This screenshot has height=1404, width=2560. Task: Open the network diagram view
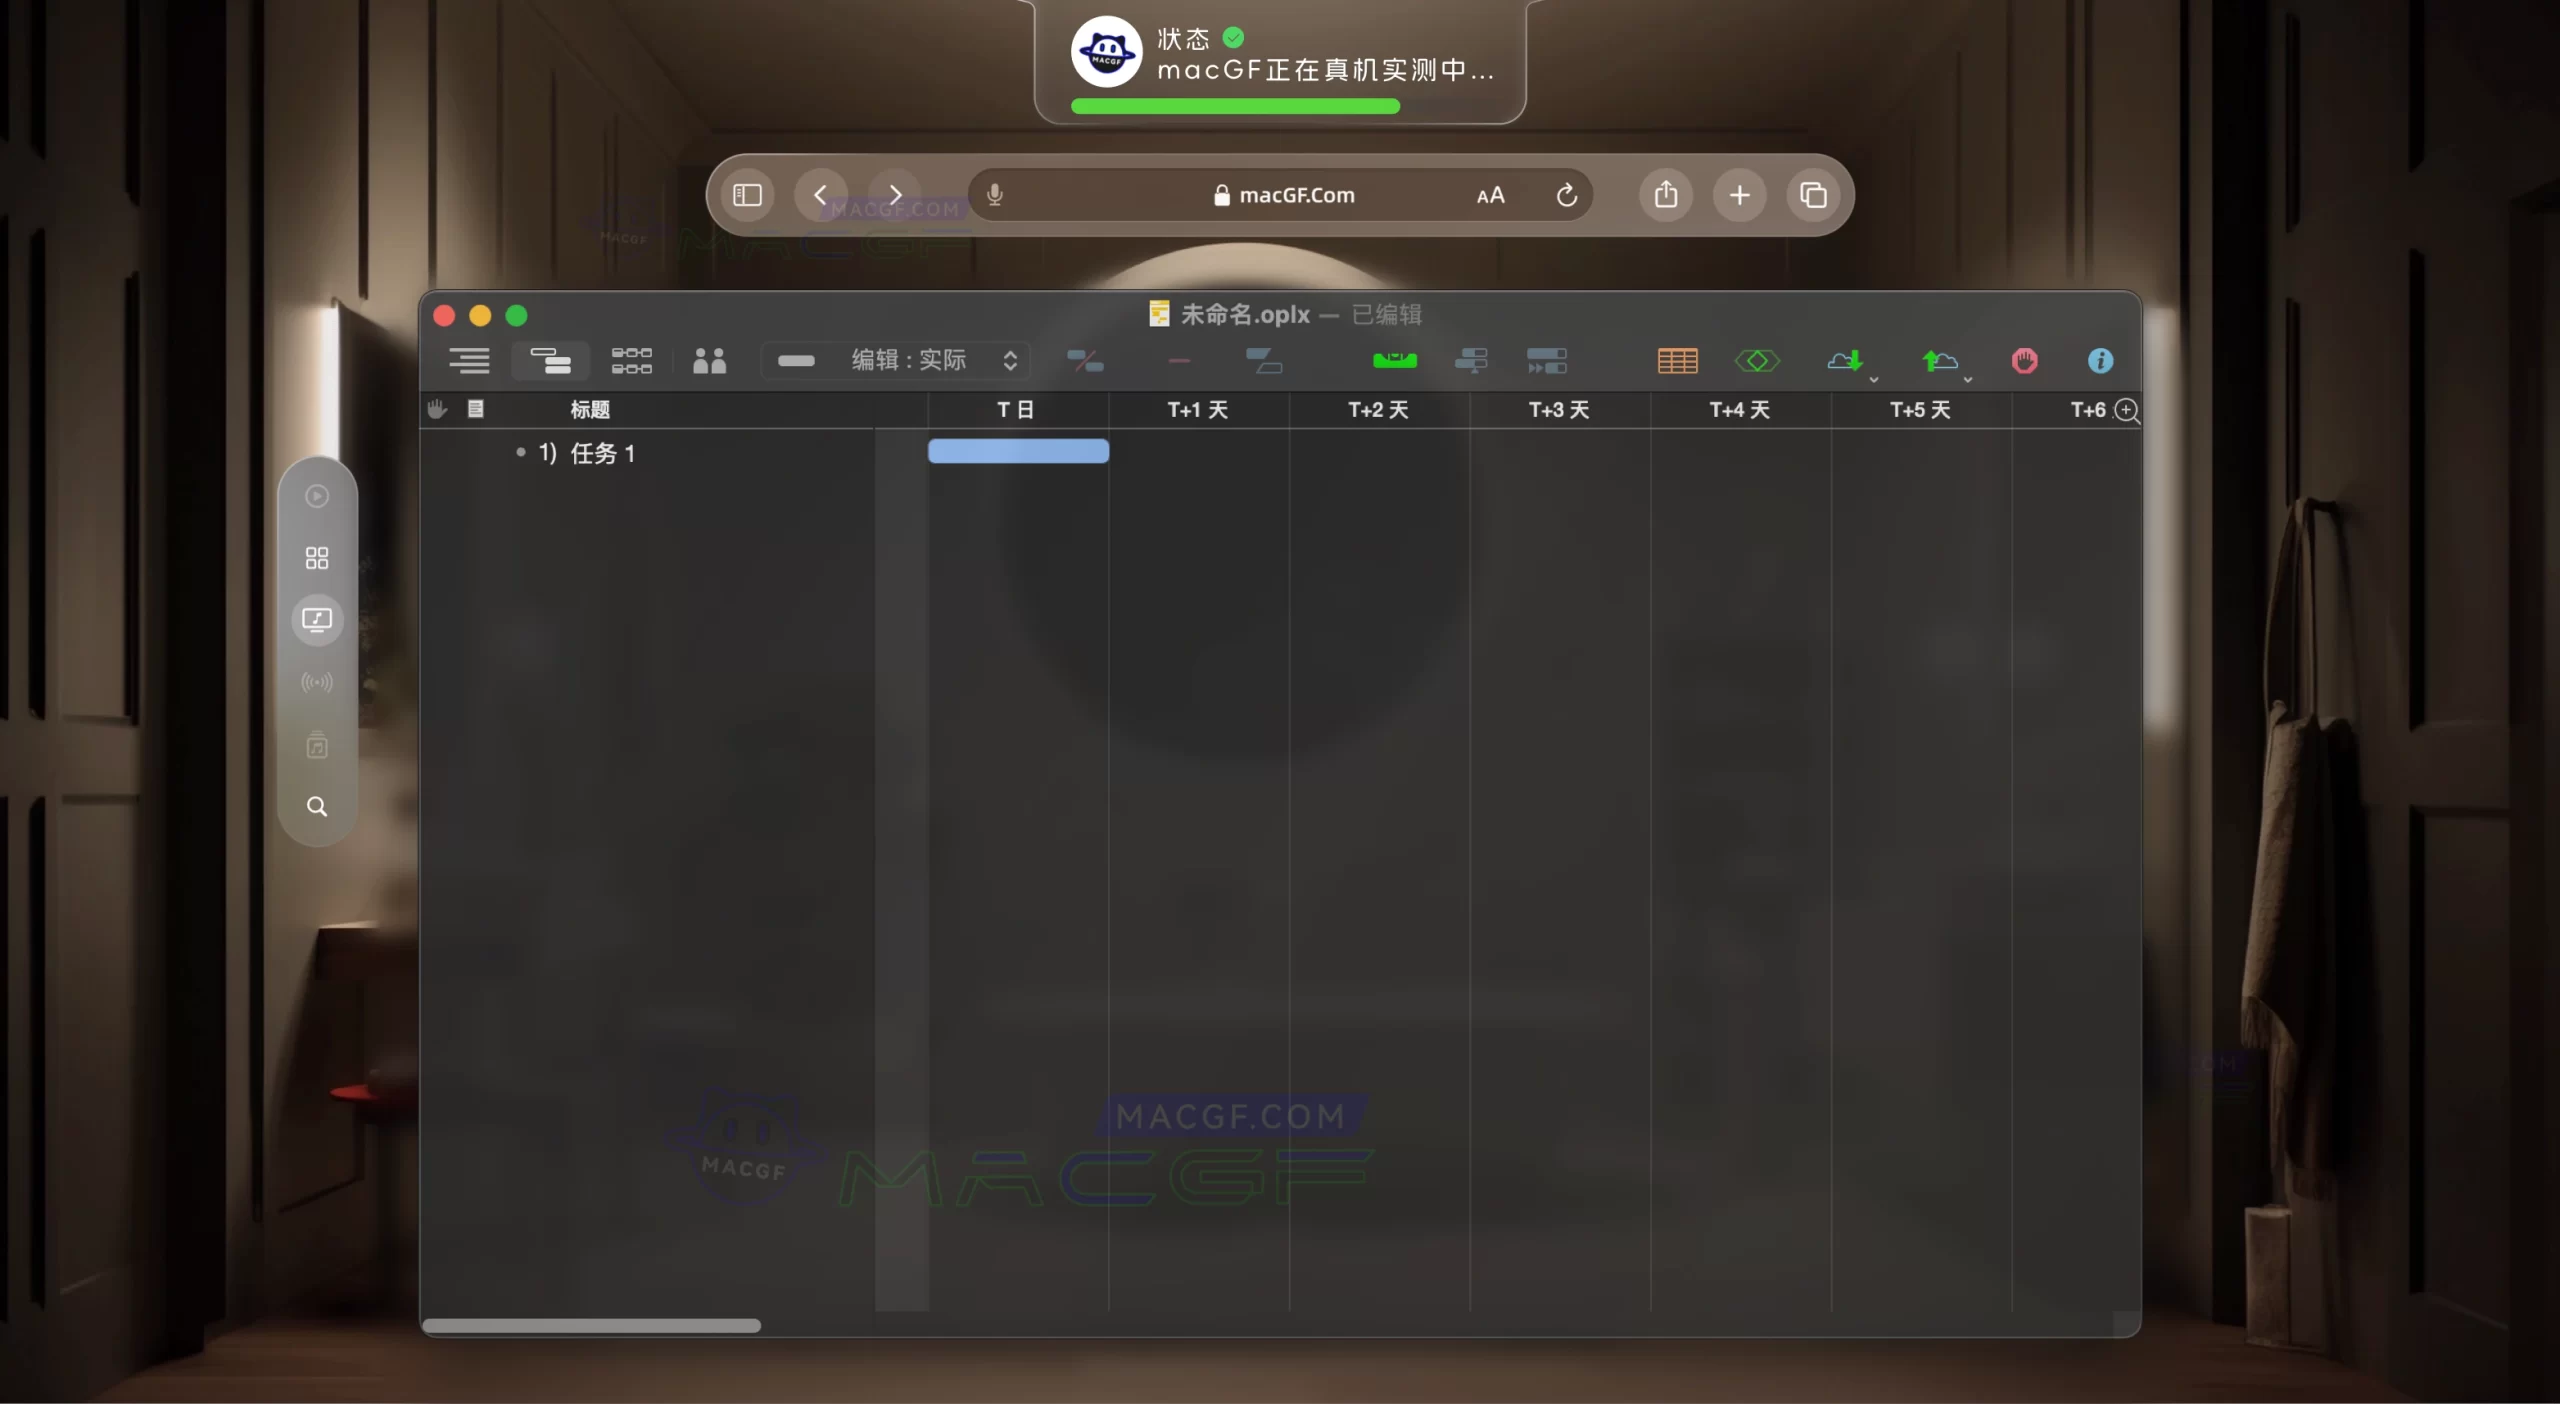631,361
